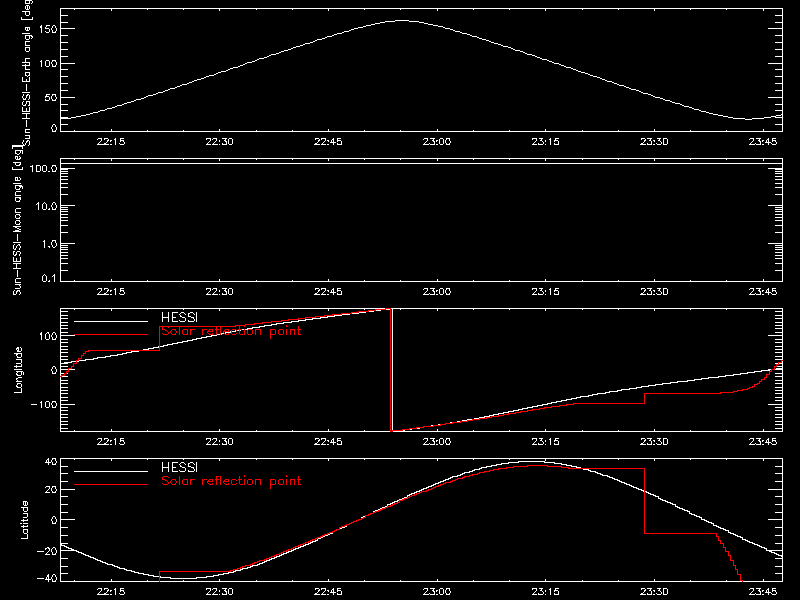Click red legend line in Longitude plot
Viewport: 800px width, 600px height.
[x=111, y=335]
